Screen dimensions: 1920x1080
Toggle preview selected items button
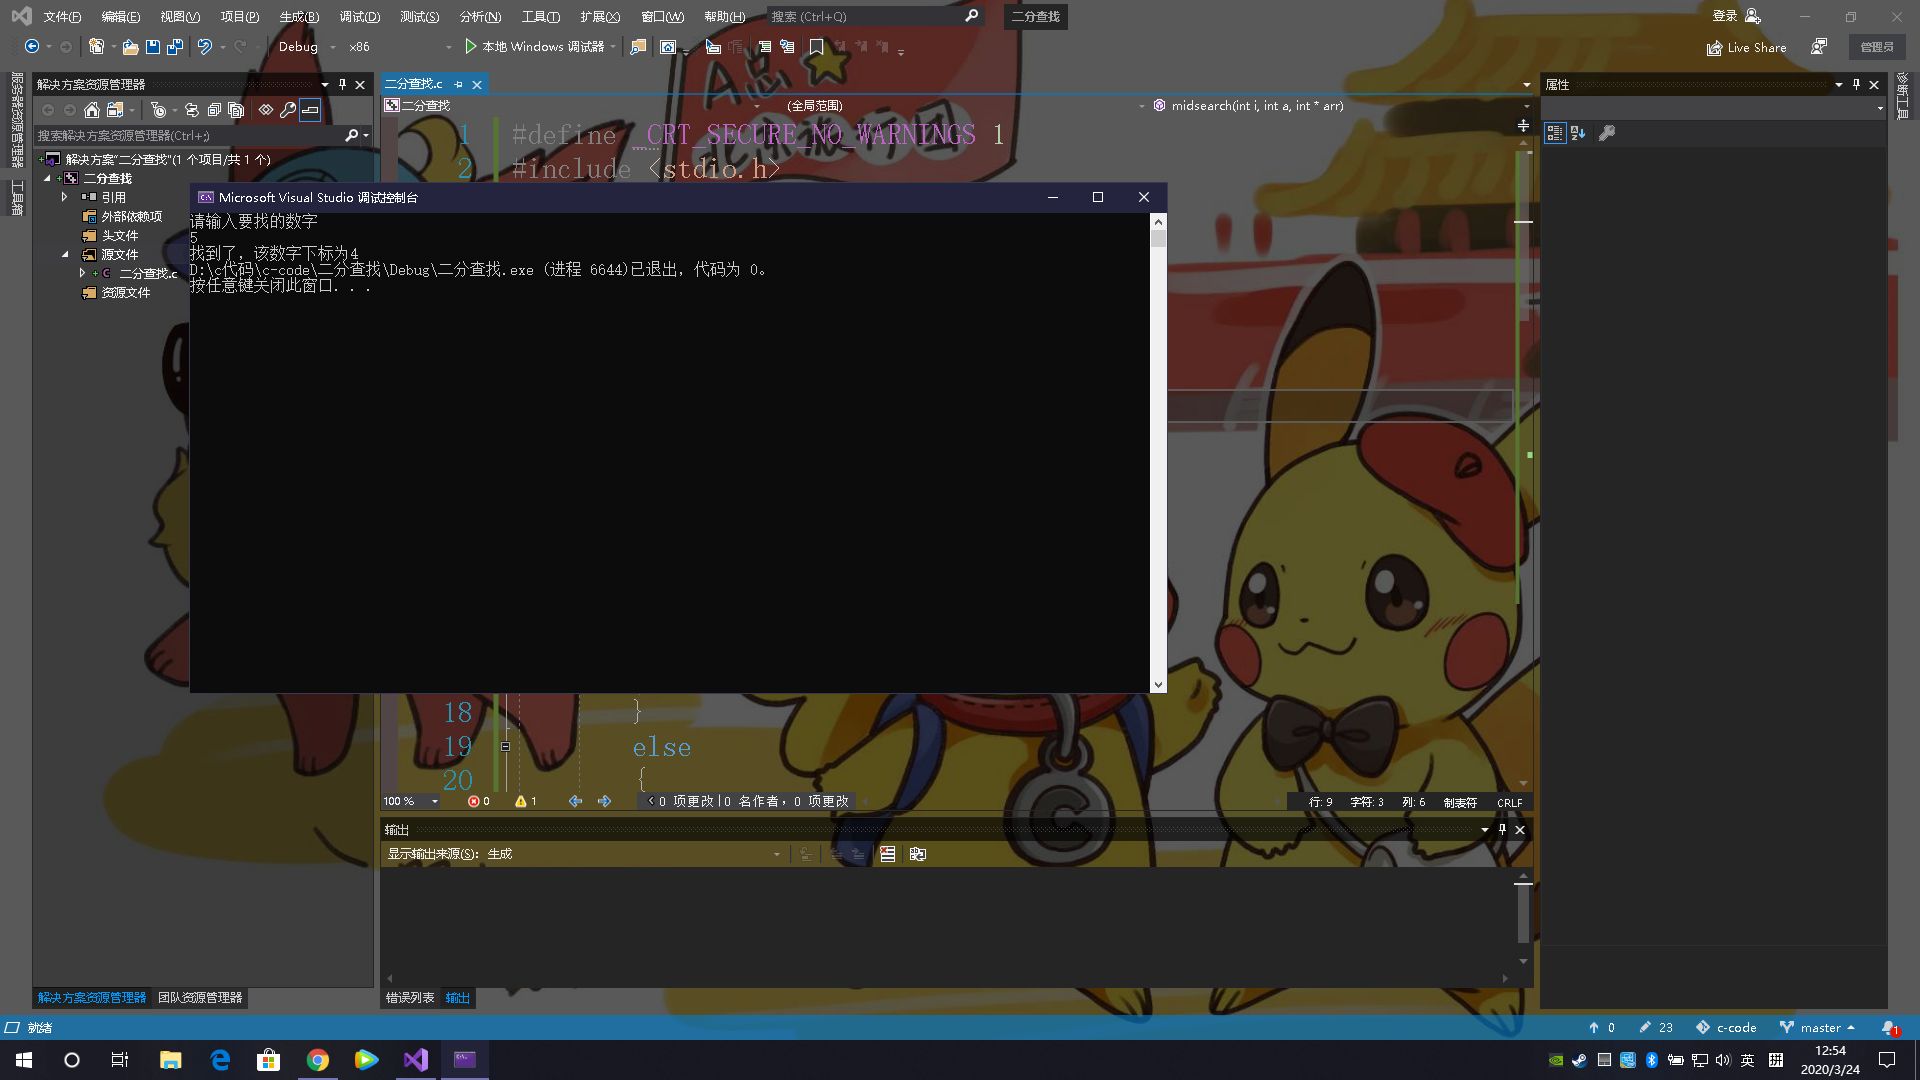click(x=310, y=110)
